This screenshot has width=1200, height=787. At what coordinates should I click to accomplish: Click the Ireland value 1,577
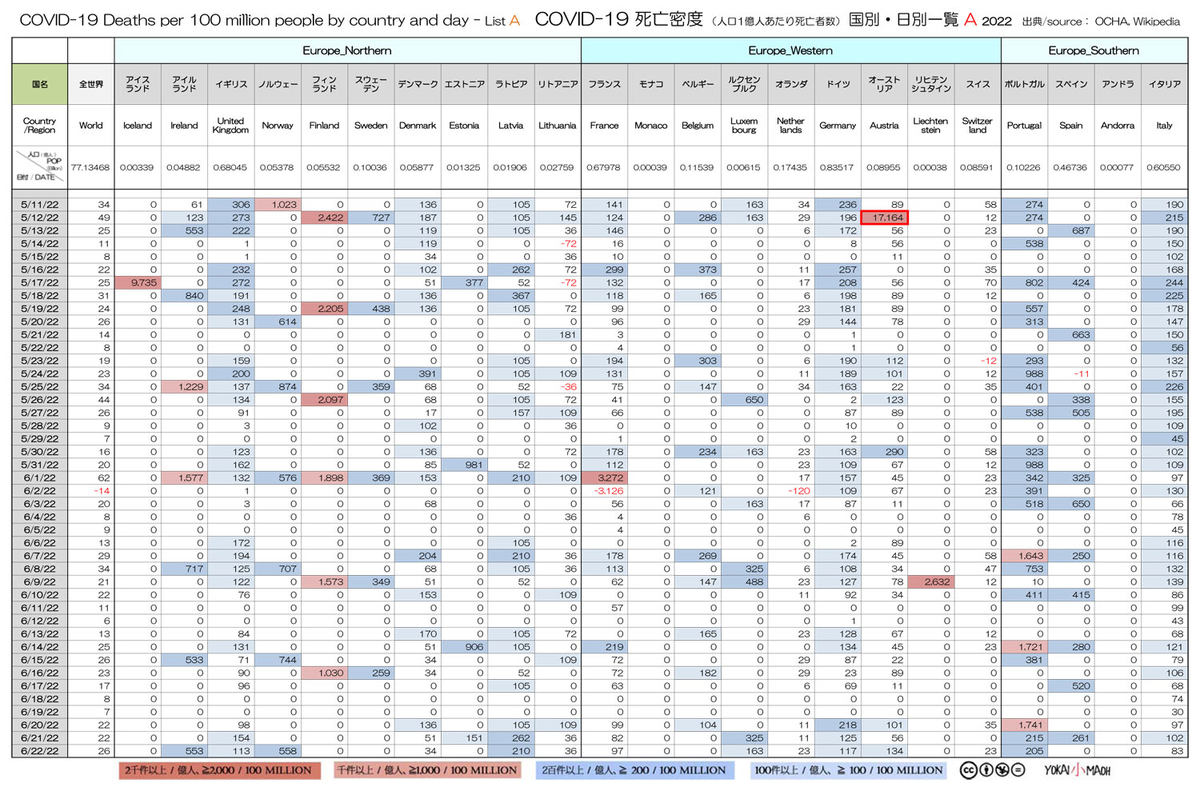coord(184,480)
